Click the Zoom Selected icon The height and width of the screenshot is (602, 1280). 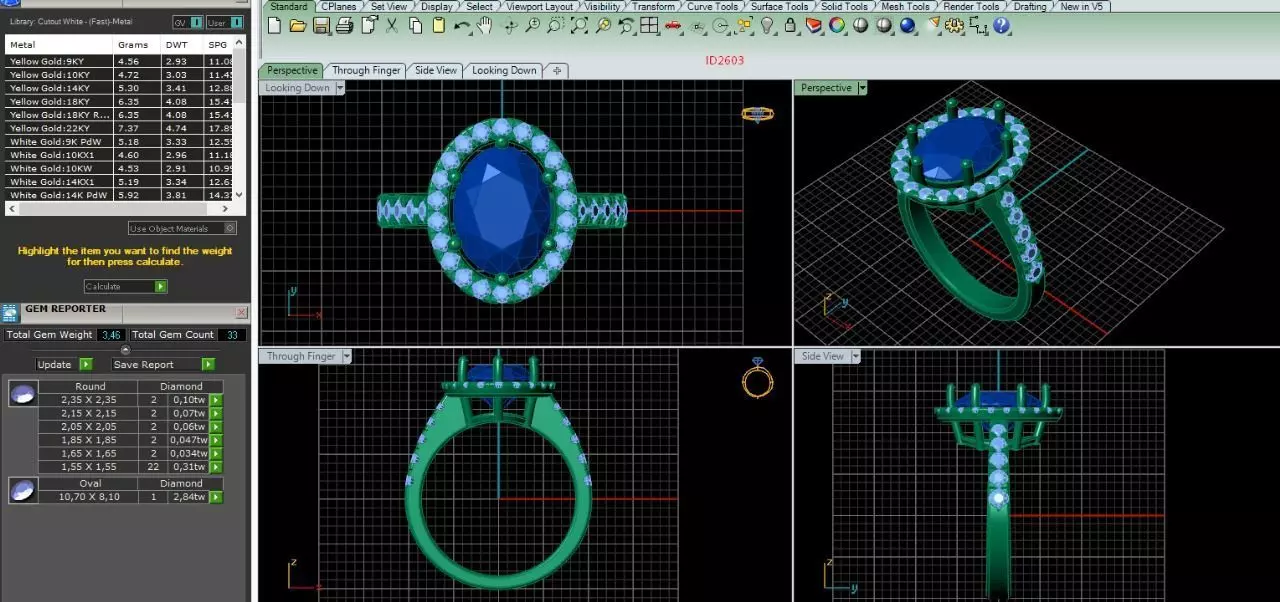tap(603, 25)
